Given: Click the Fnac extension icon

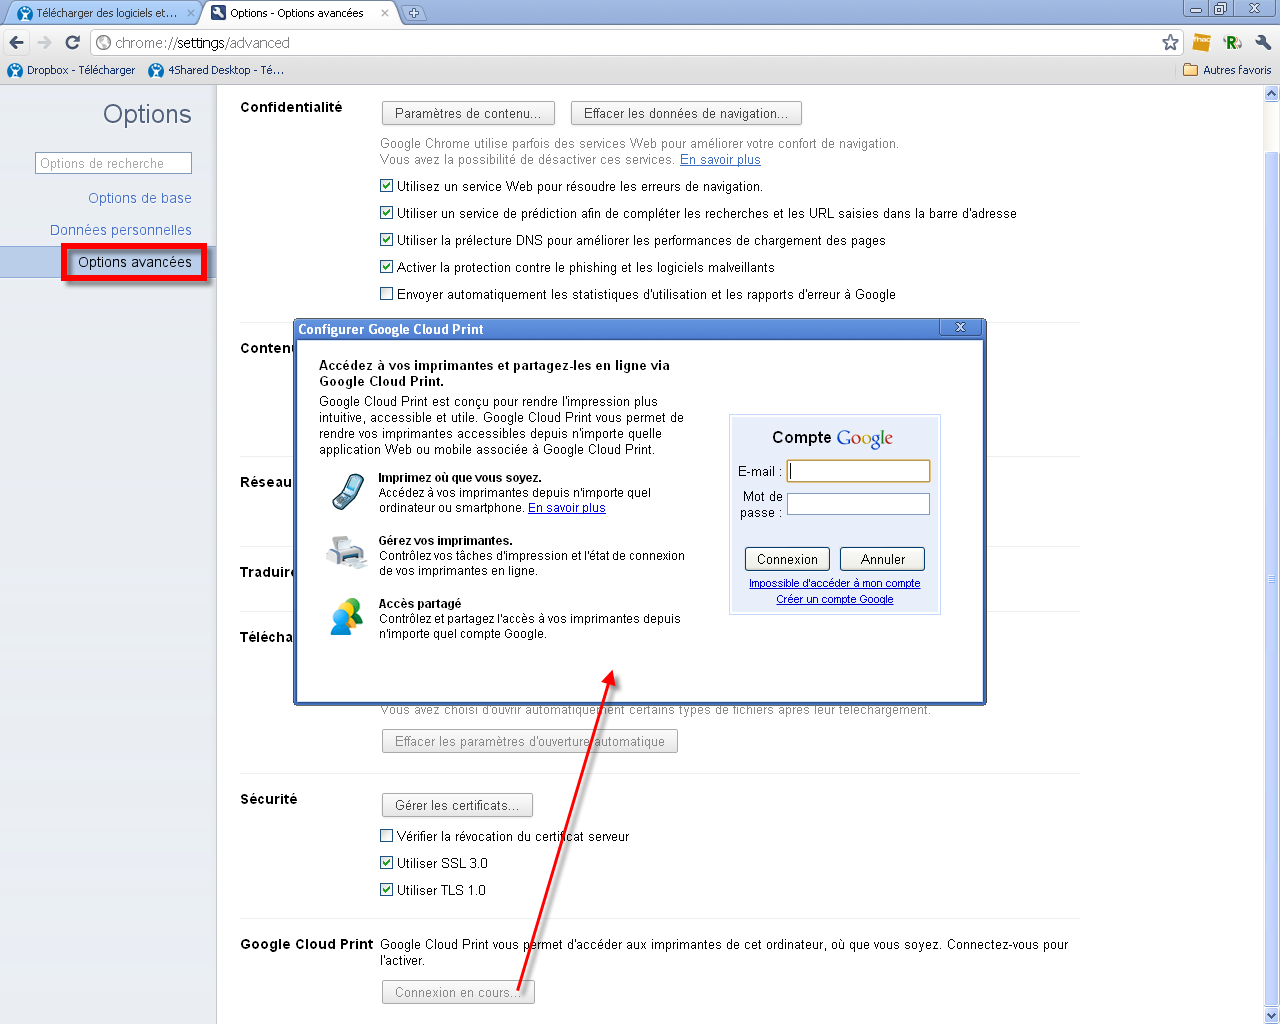Looking at the screenshot, I should [1202, 42].
